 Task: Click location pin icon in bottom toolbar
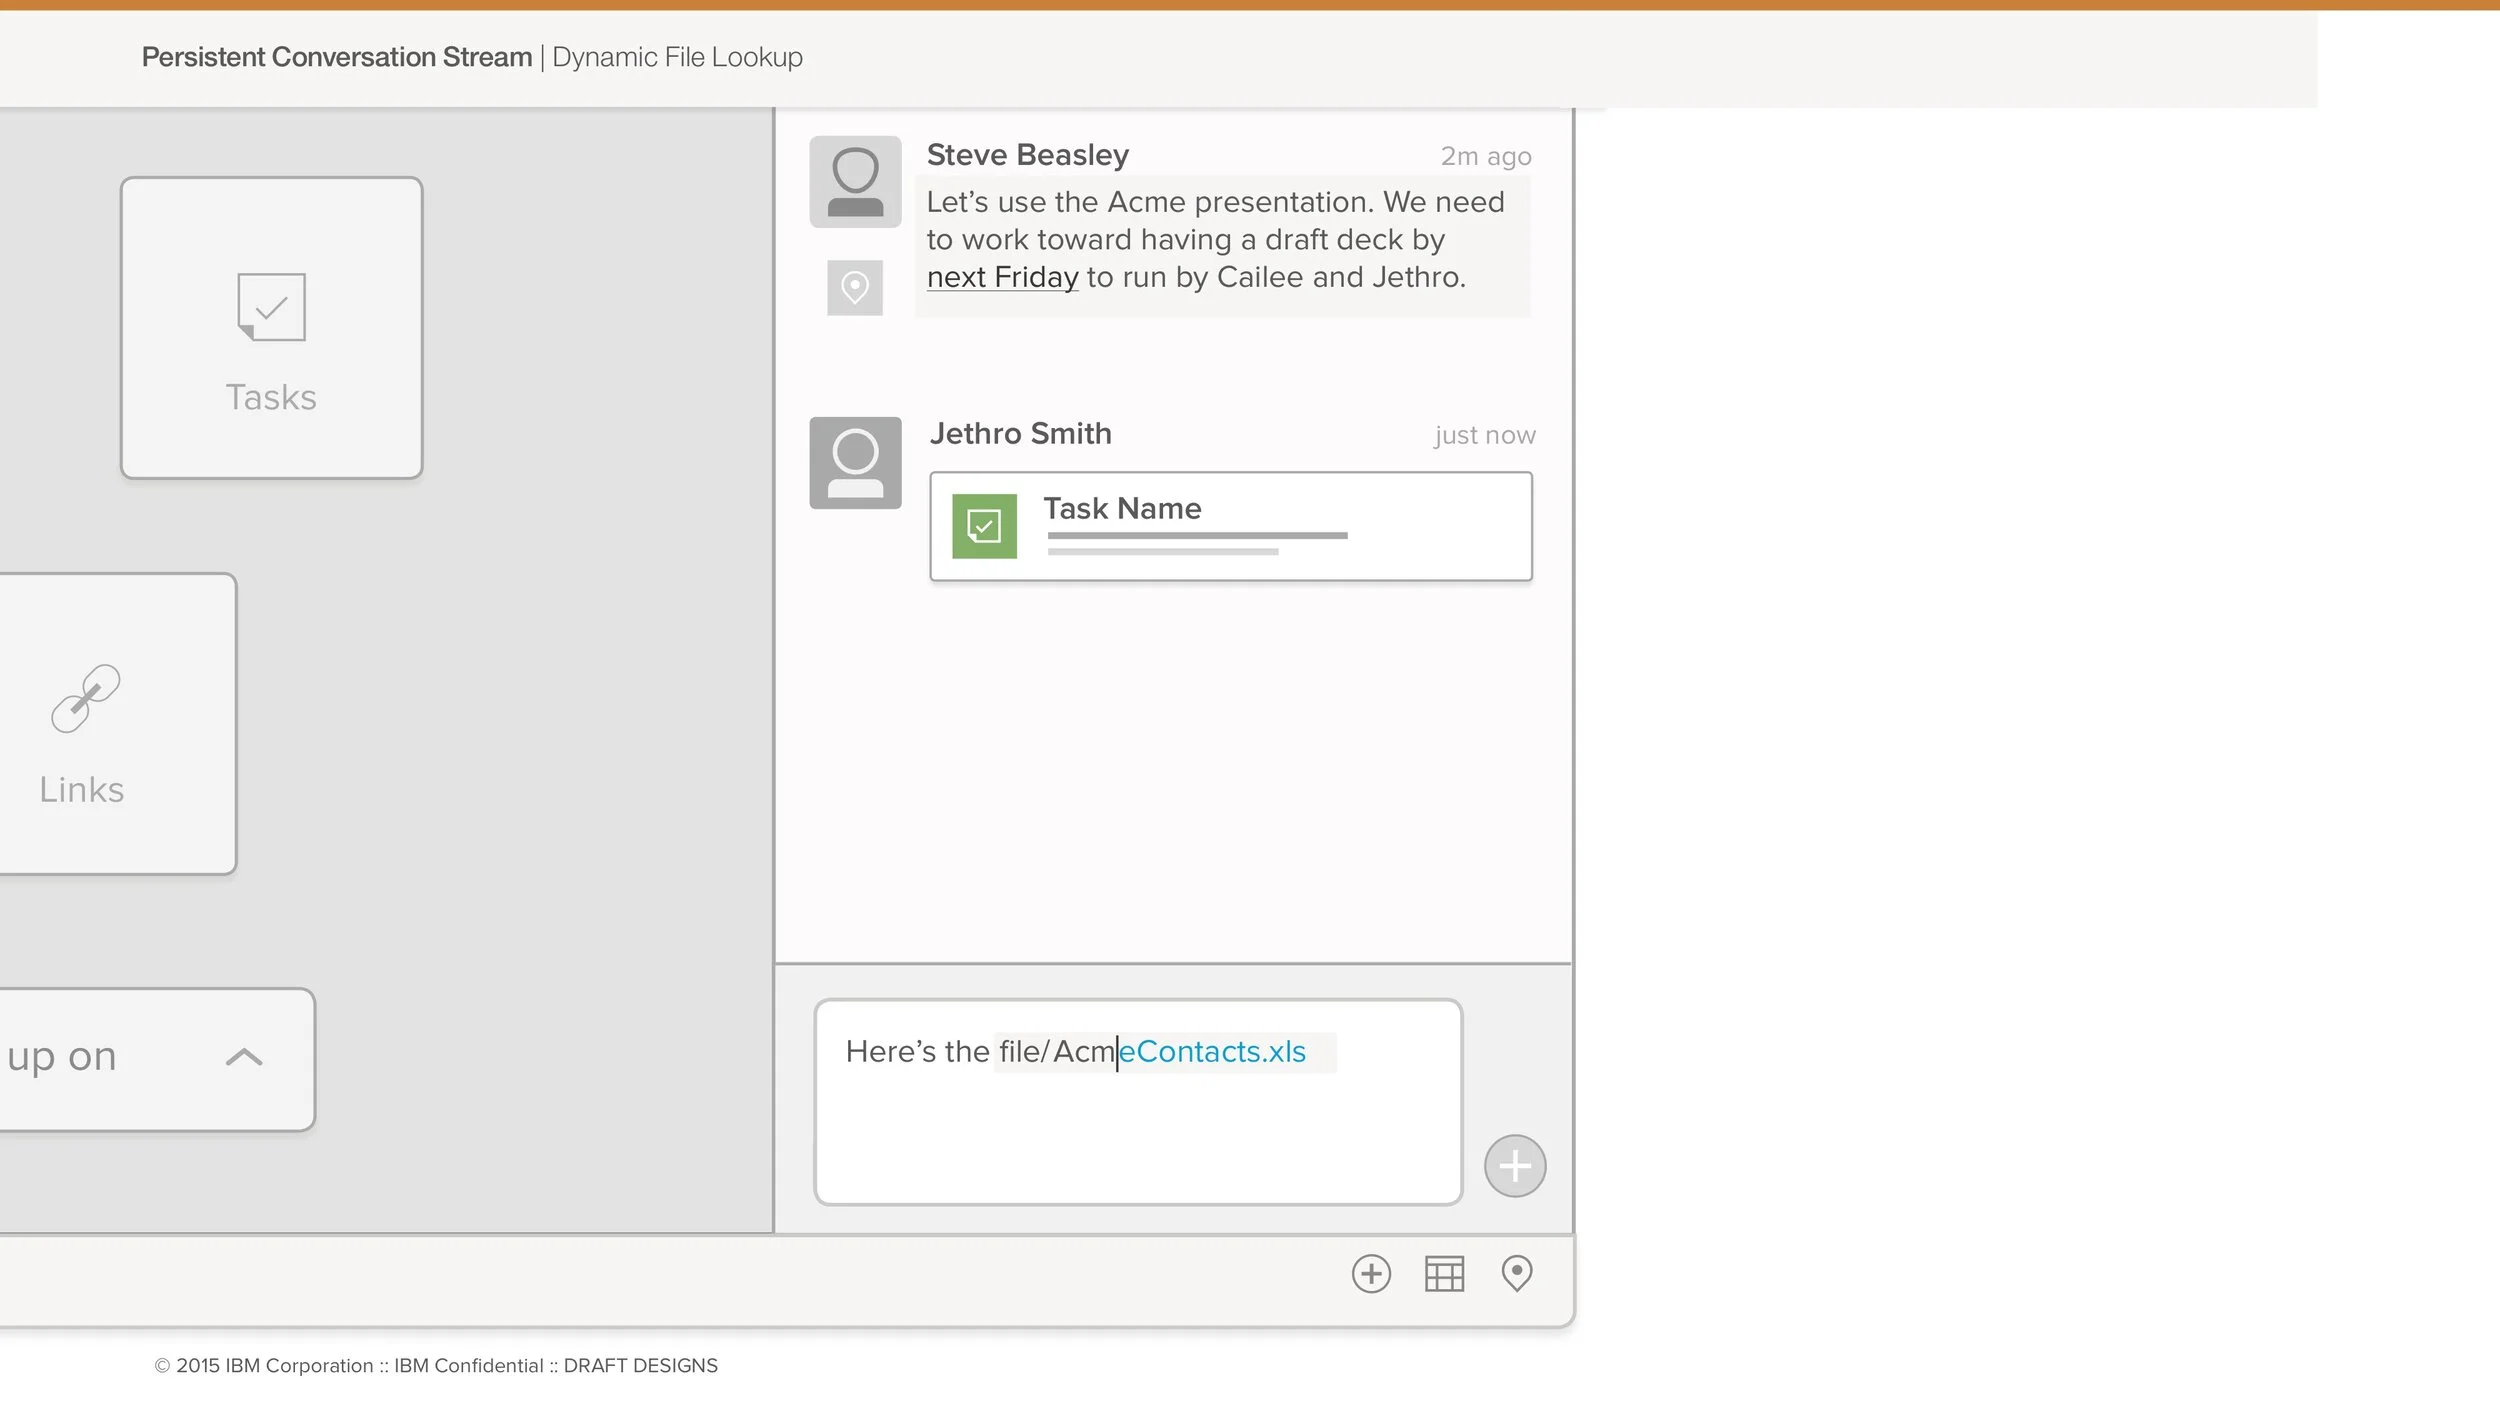(x=1516, y=1274)
